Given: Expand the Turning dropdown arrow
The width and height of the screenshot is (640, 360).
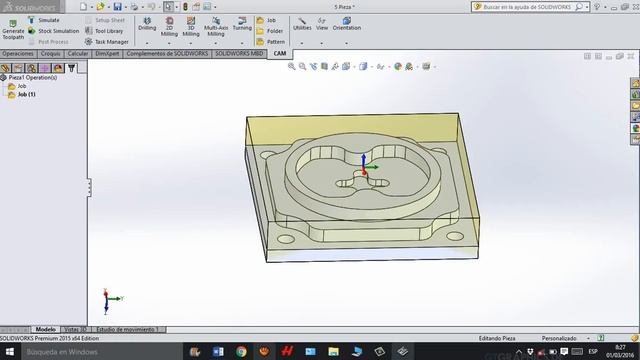Looking at the screenshot, I should pos(242,43).
